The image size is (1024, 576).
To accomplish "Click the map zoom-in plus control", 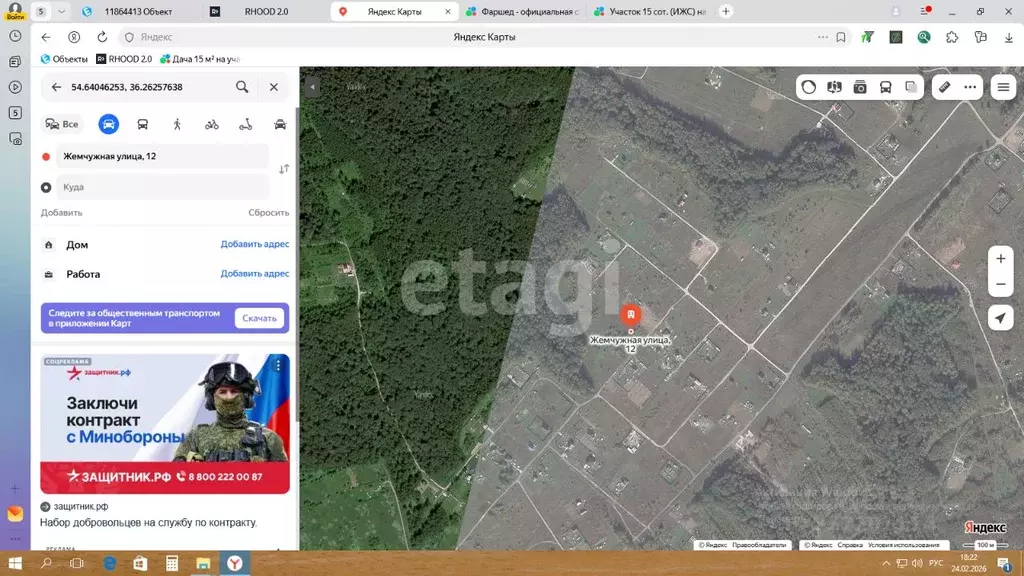I will point(1001,257).
